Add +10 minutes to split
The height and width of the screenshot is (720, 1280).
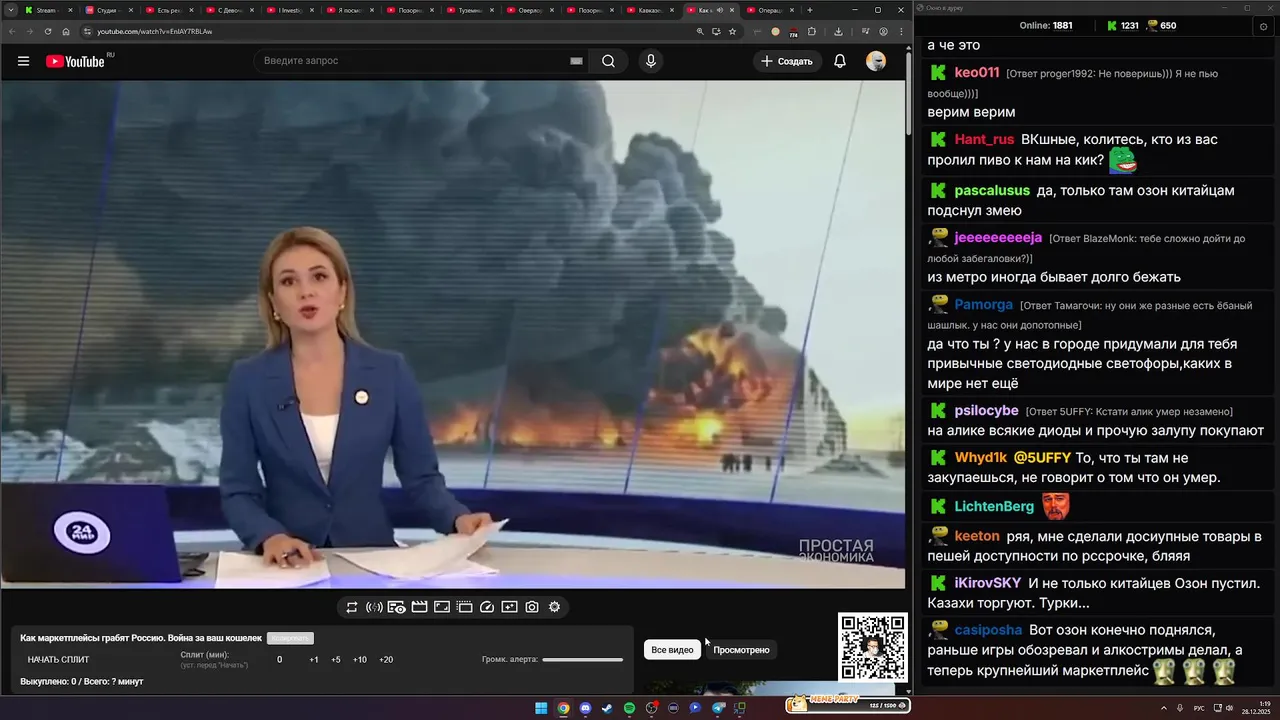tap(359, 660)
